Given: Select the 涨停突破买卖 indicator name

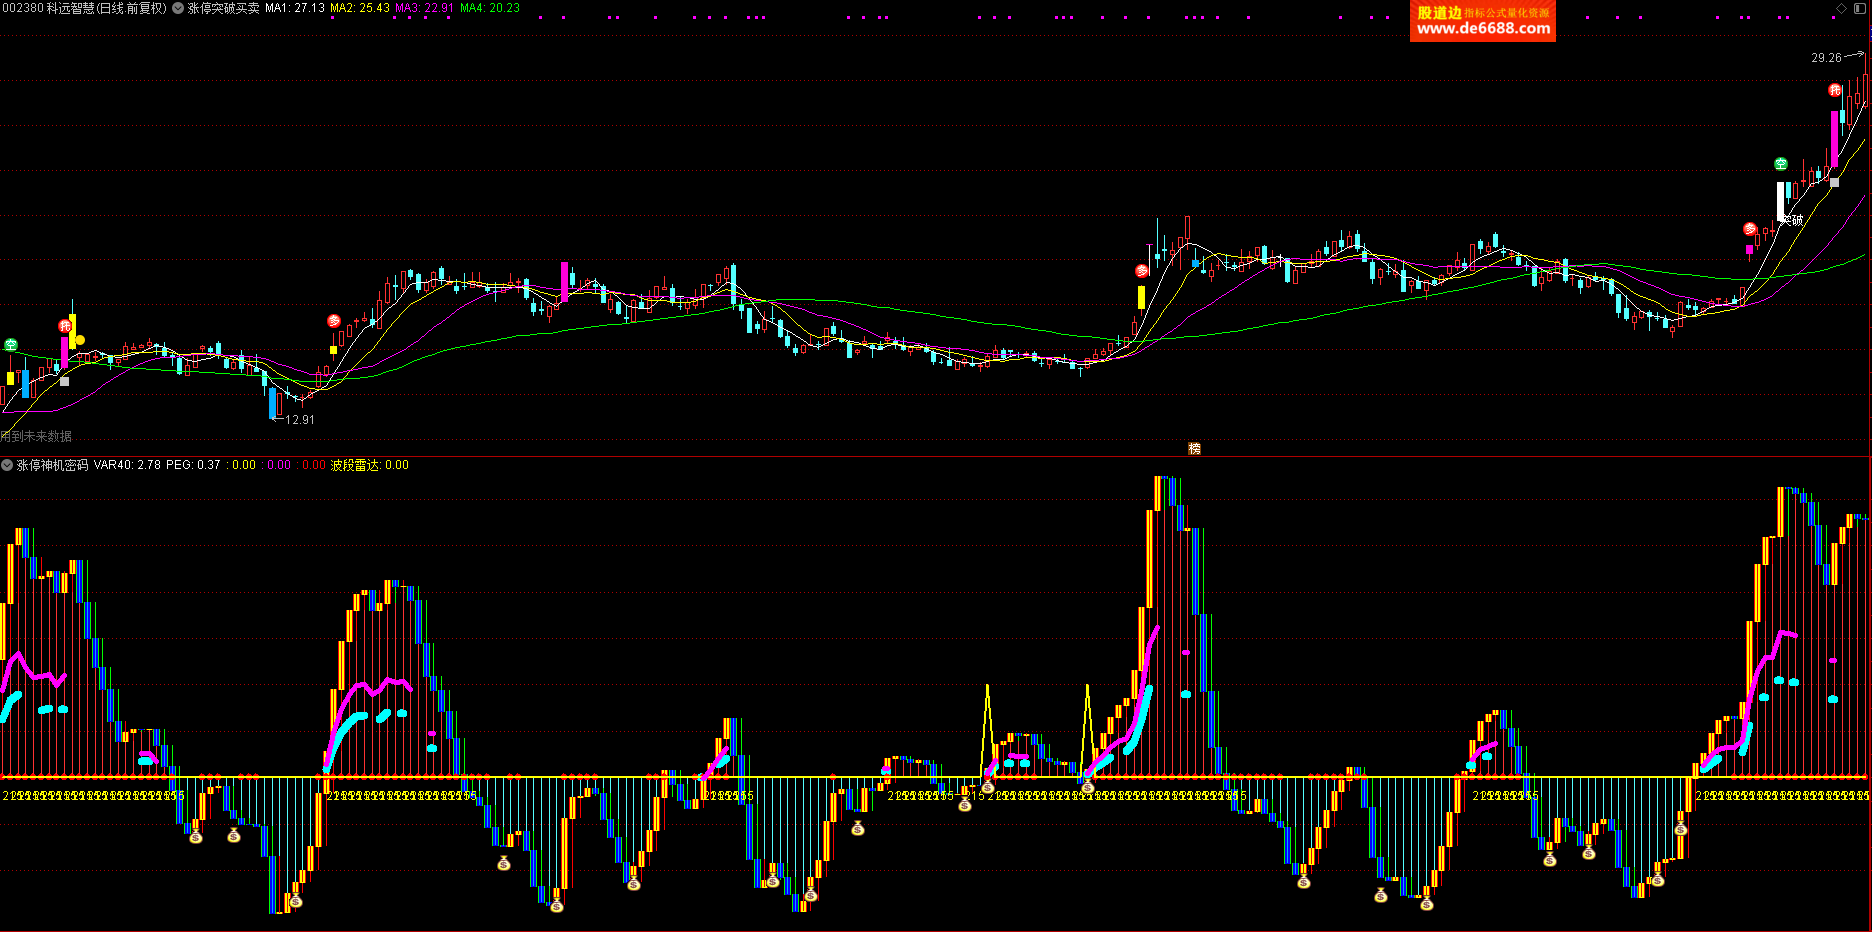Looking at the screenshot, I should pyautogui.click(x=224, y=8).
